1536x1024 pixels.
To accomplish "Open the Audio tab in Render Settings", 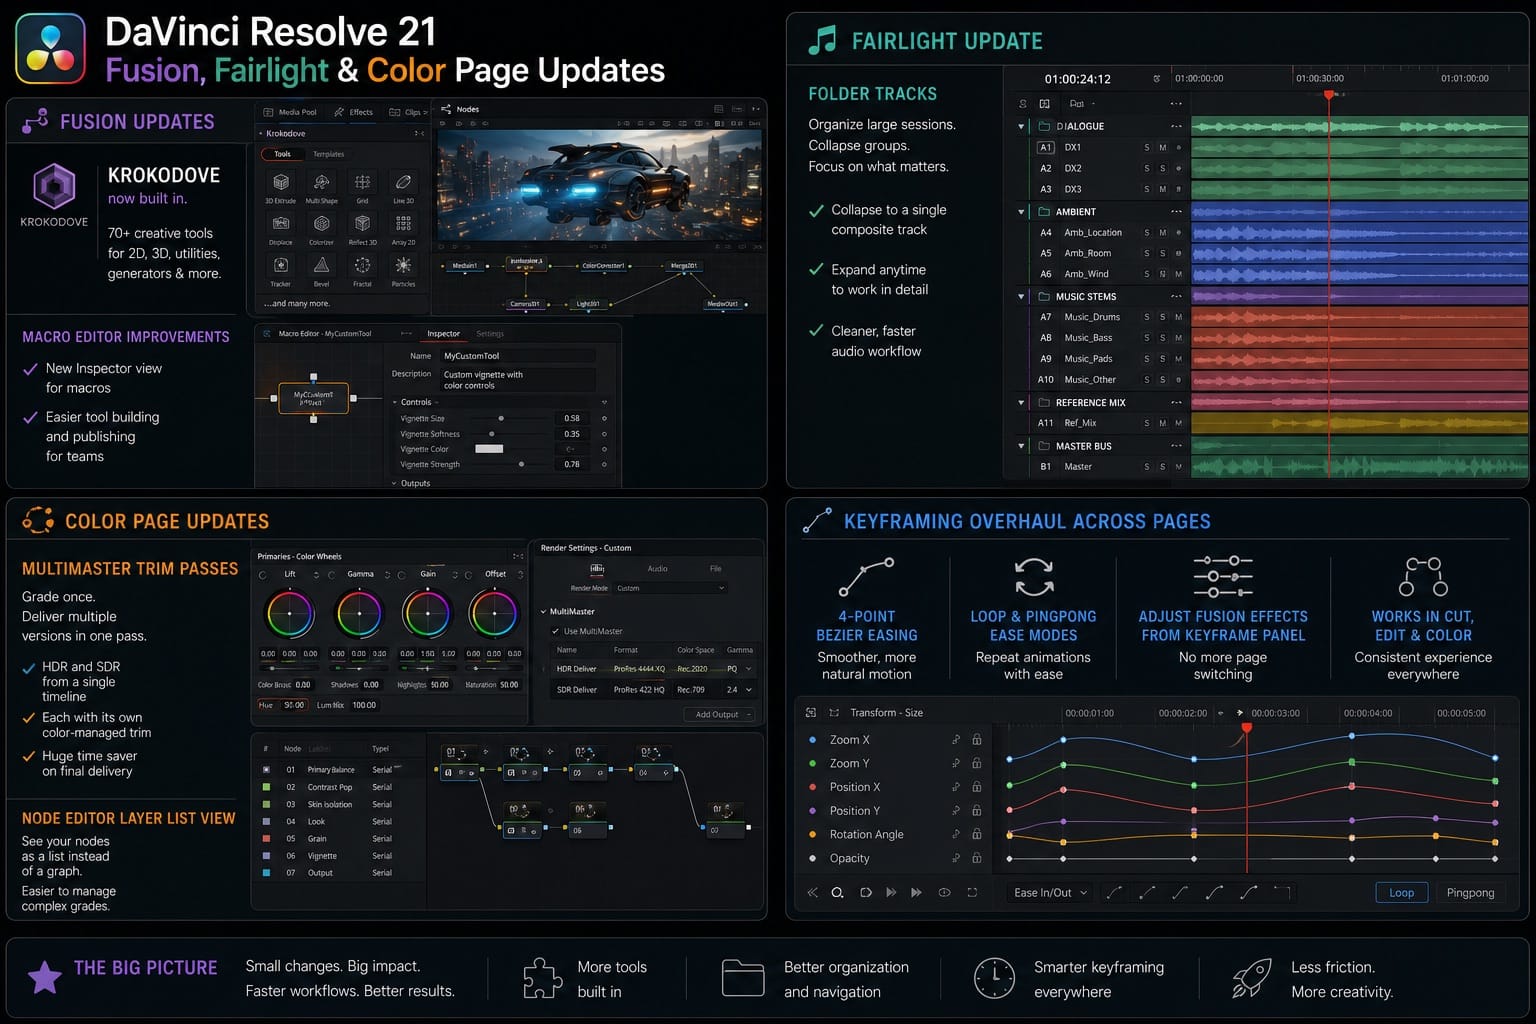I will point(657,568).
